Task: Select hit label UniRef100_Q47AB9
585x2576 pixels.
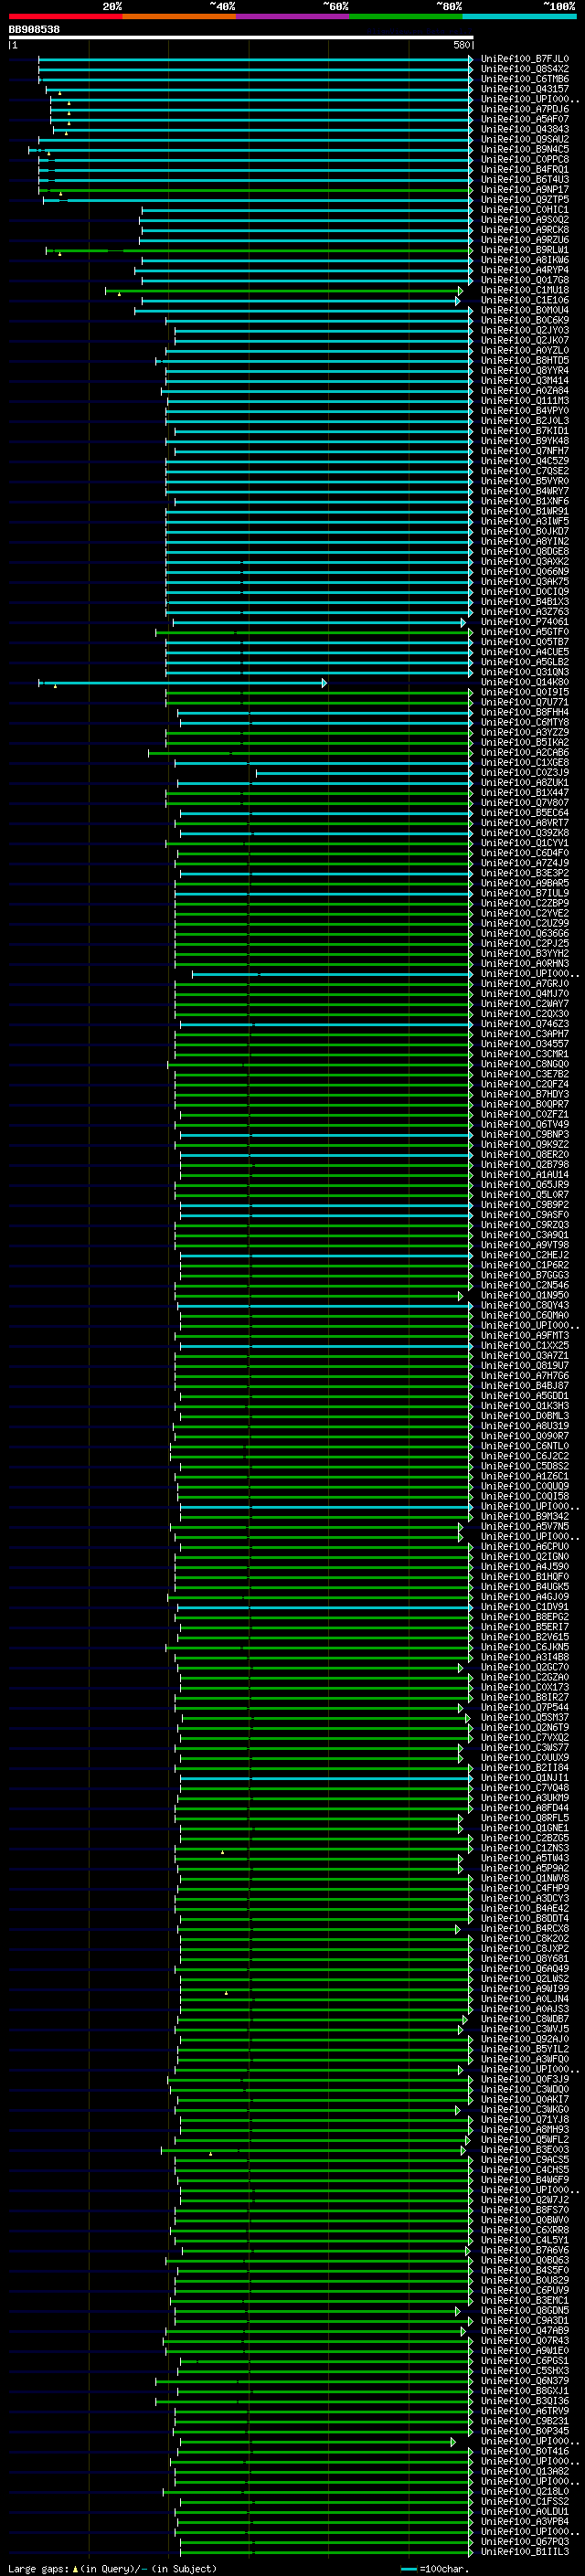Action: tap(524, 2331)
